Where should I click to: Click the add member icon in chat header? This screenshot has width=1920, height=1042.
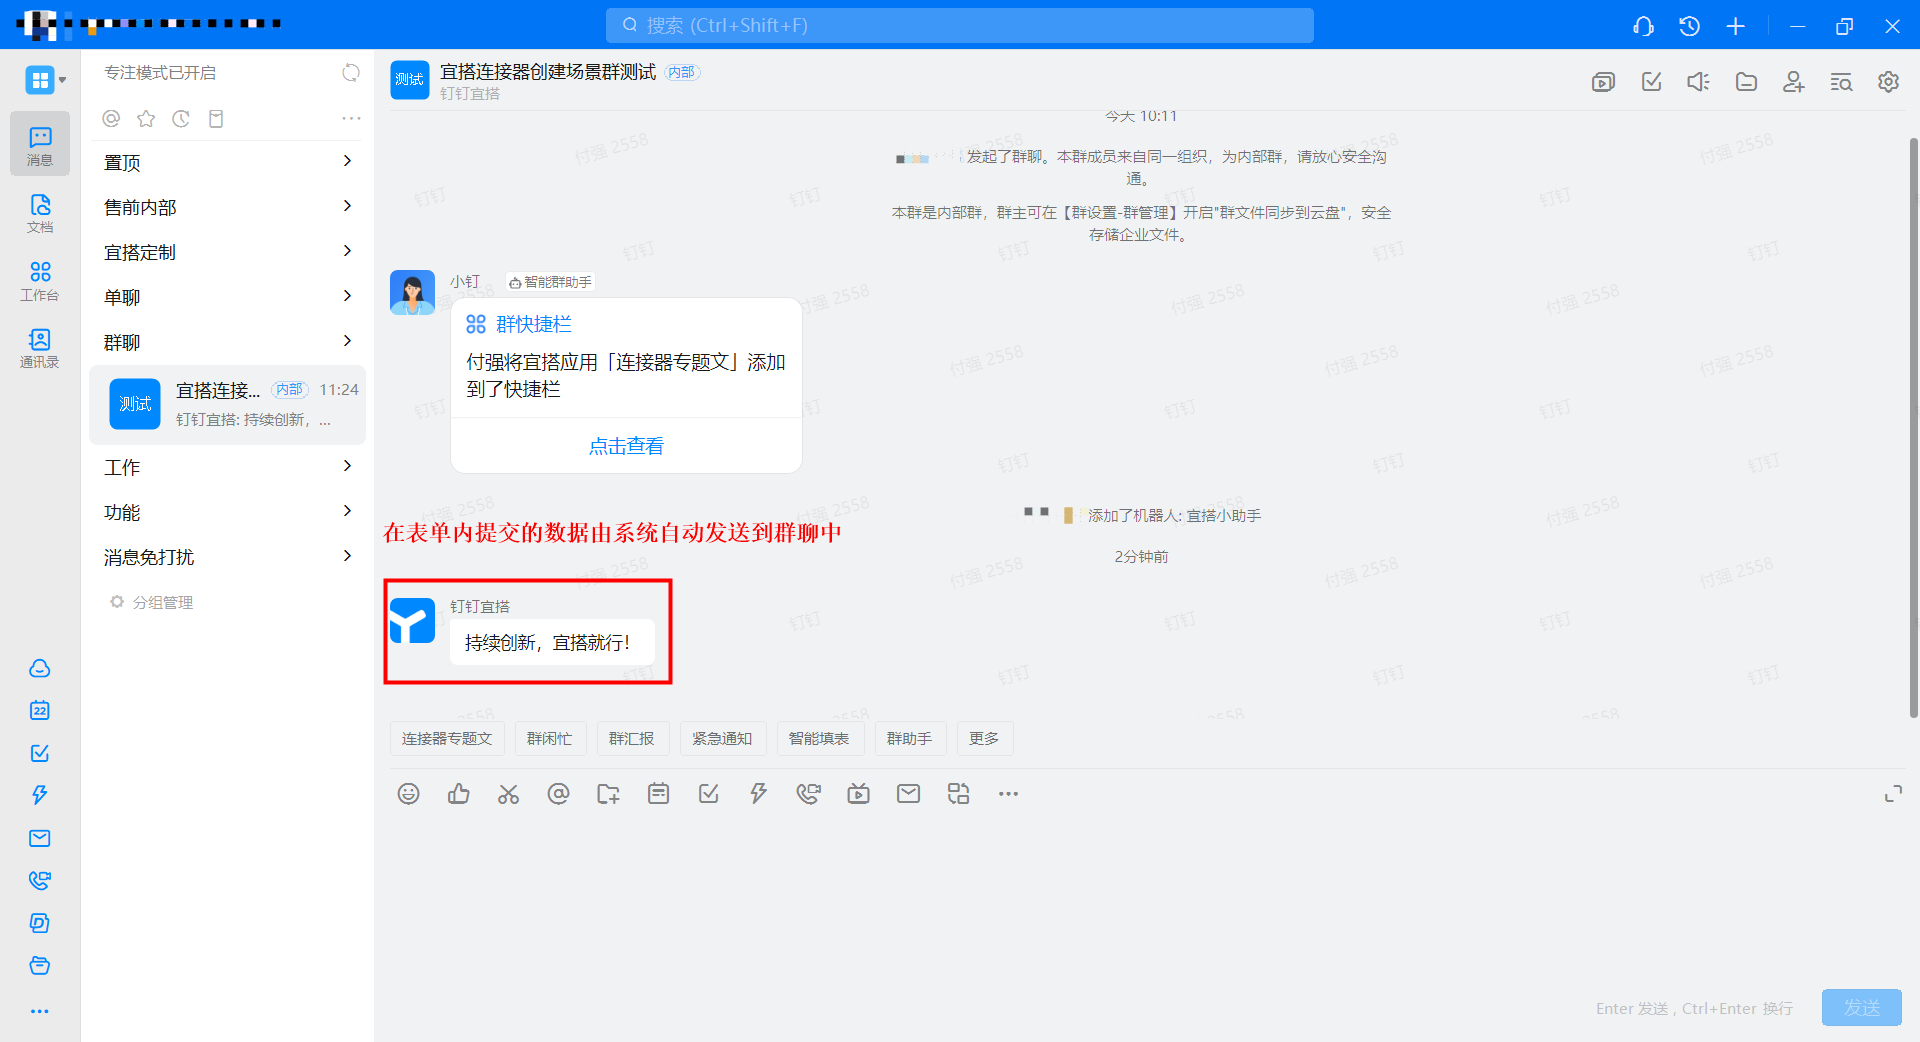click(1794, 82)
